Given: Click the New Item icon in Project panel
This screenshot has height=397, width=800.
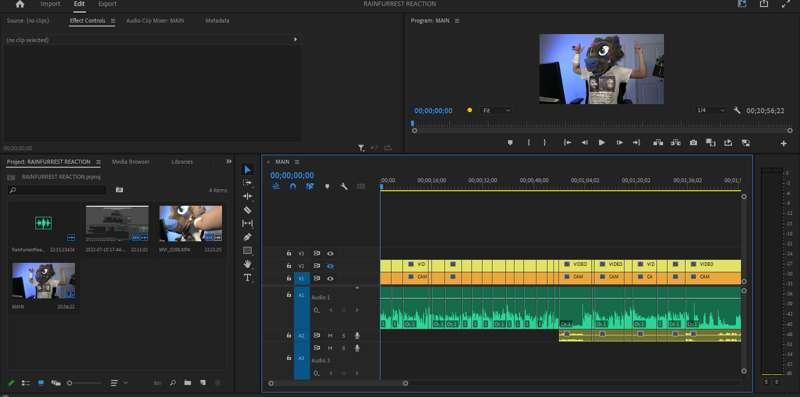Looking at the screenshot, I should point(203,383).
